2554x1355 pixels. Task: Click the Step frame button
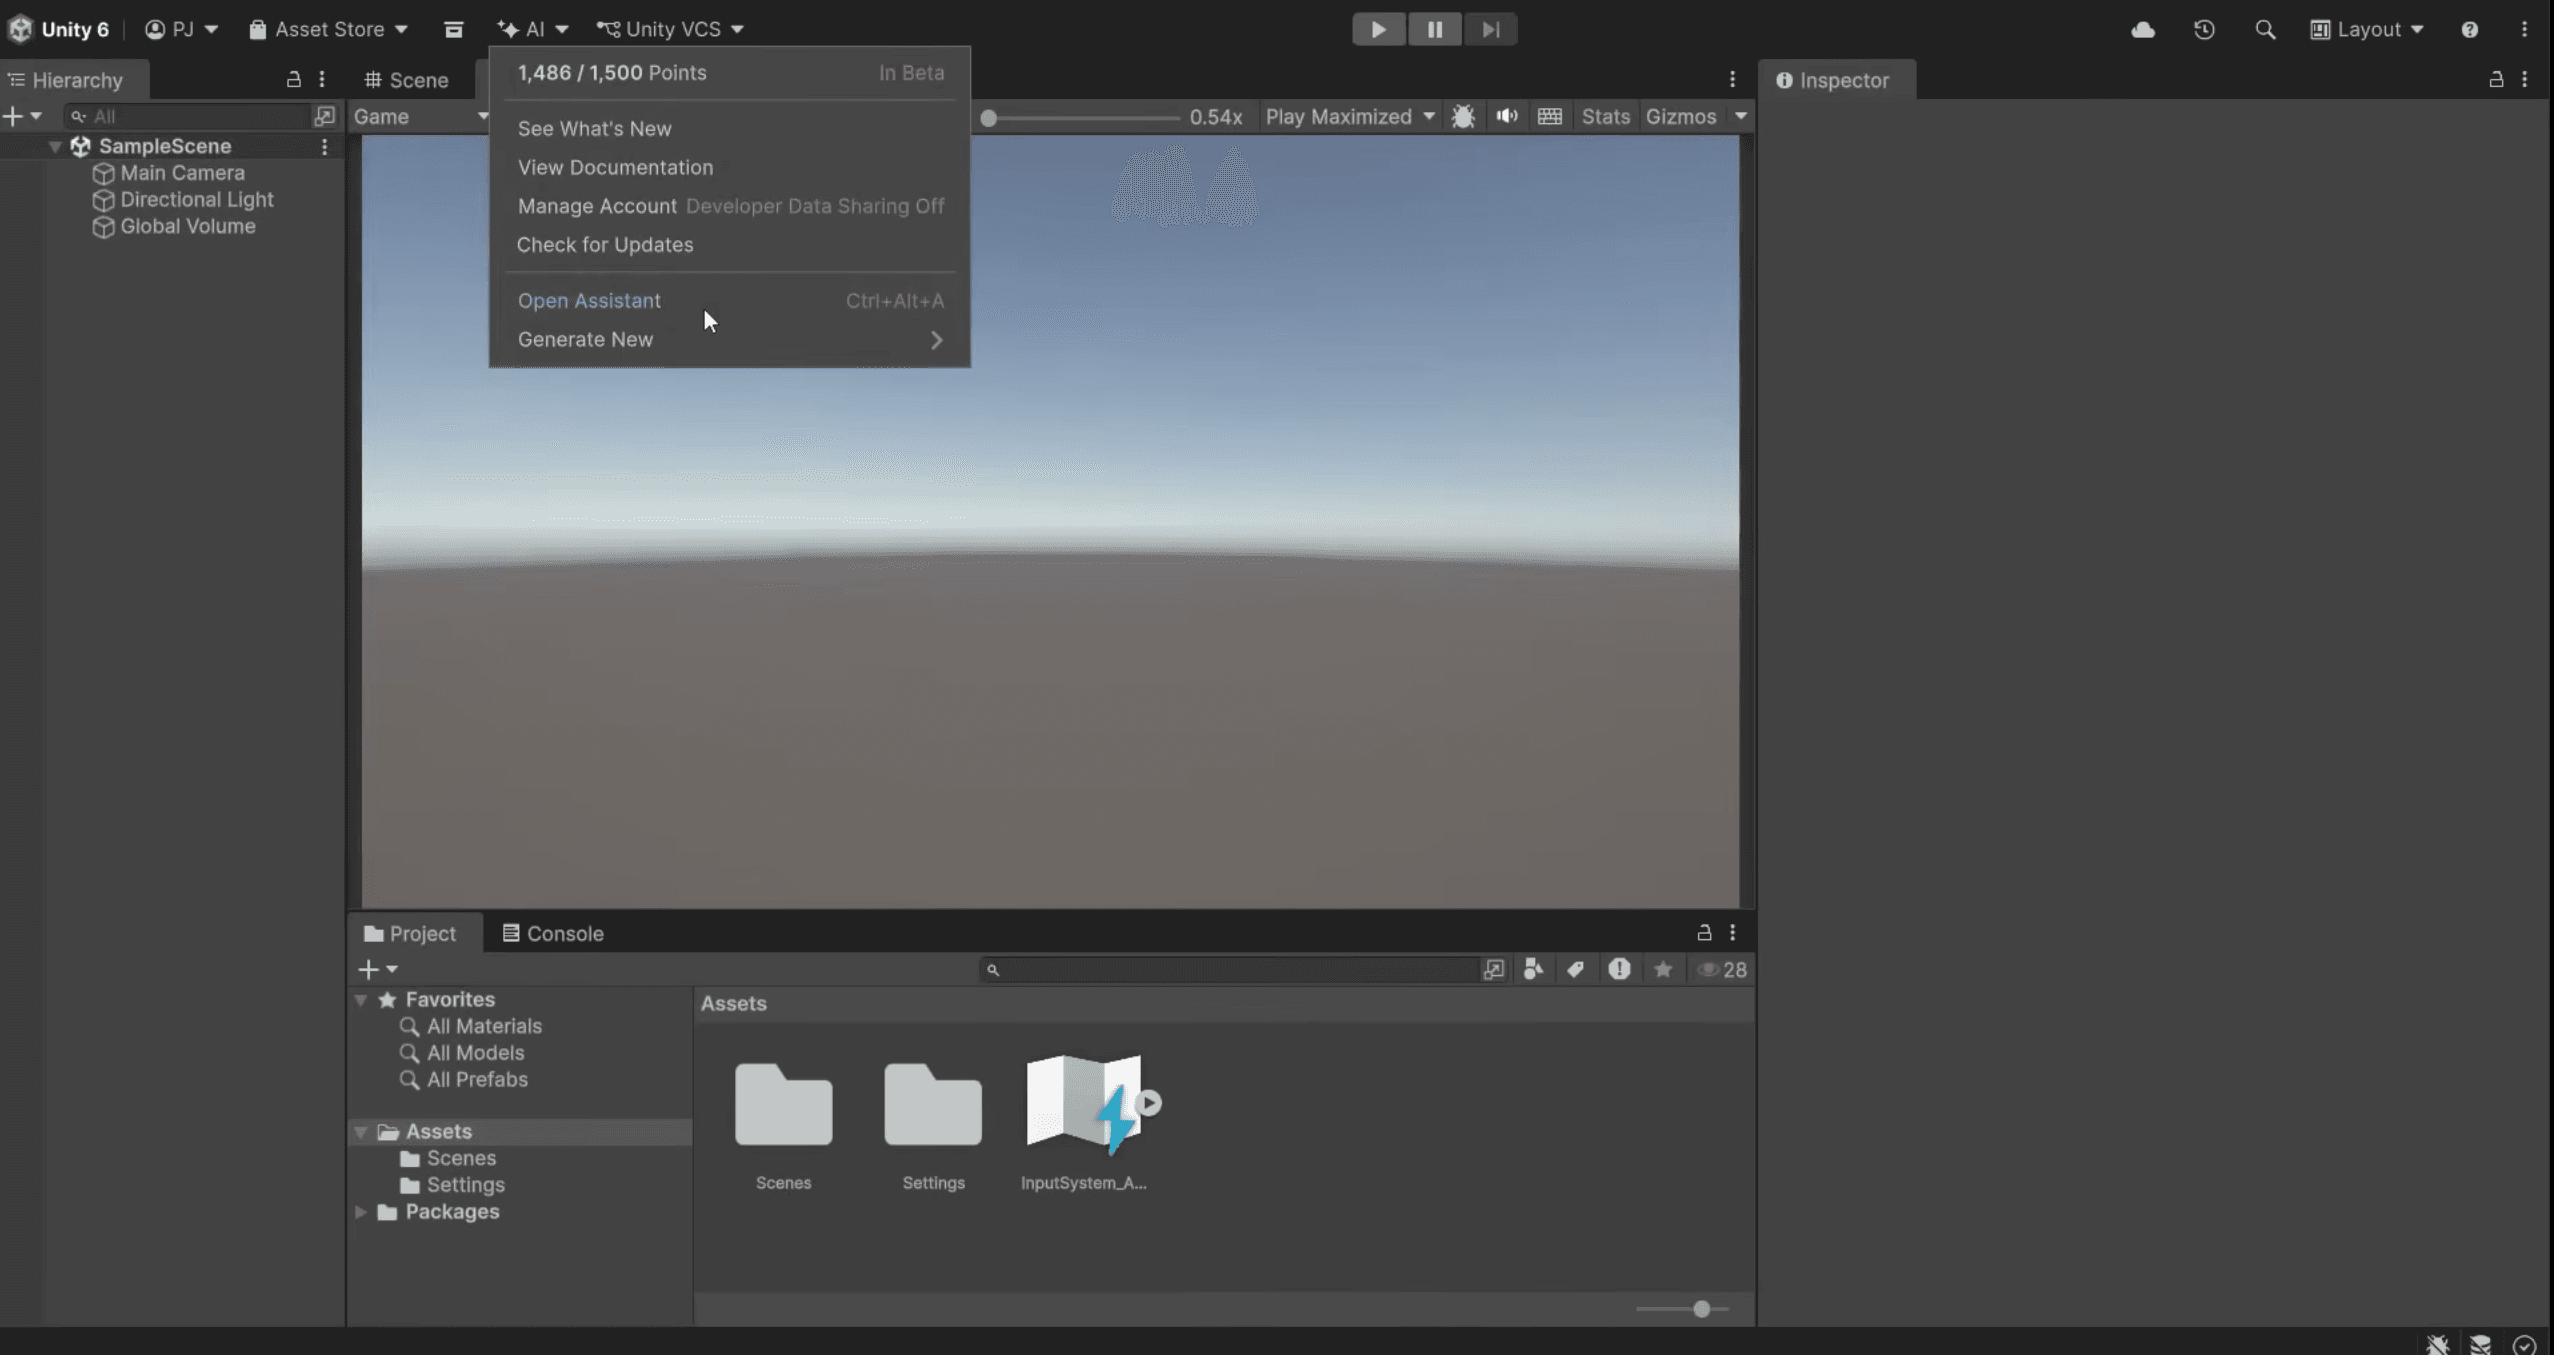coord(1490,29)
